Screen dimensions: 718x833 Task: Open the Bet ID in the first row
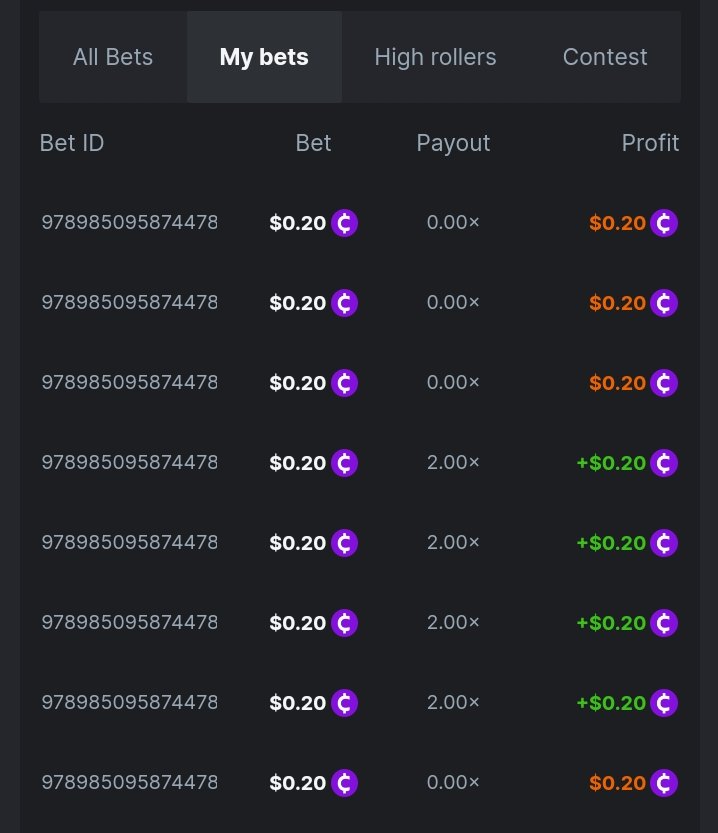[129, 222]
